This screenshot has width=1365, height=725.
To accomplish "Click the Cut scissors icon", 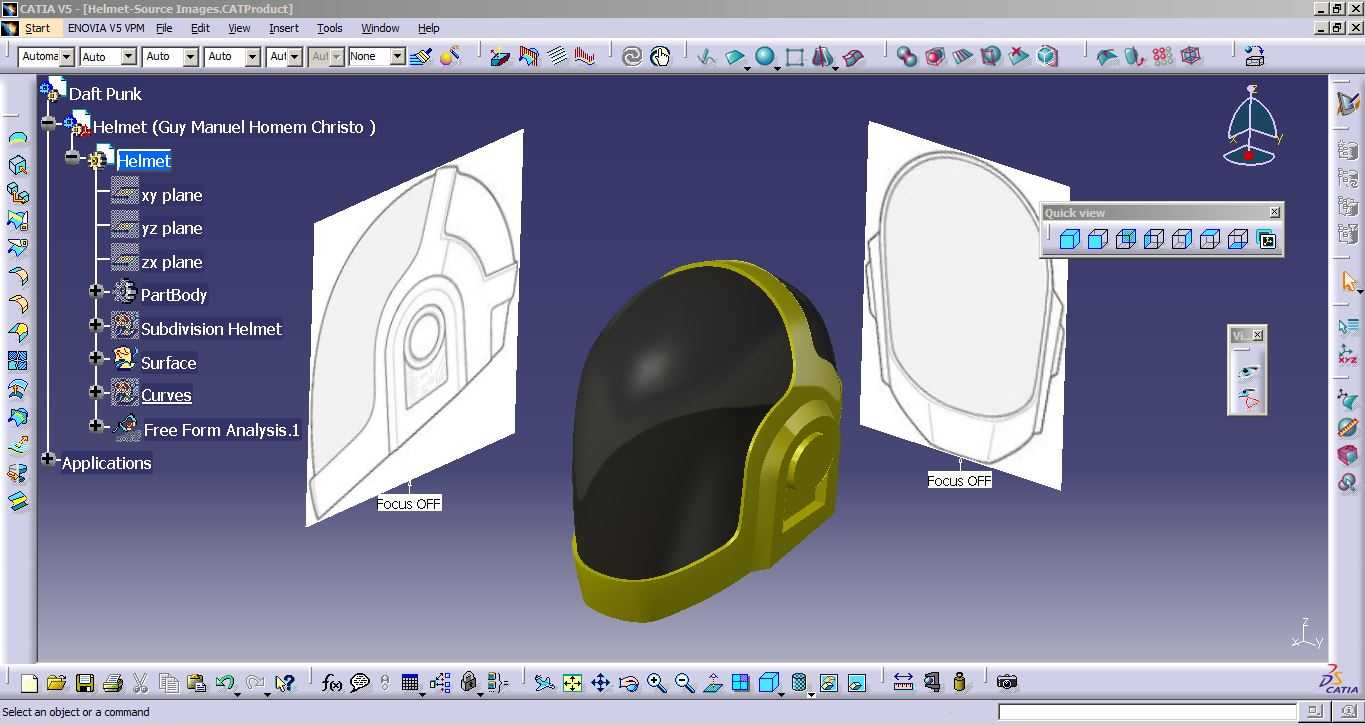I will click(140, 683).
